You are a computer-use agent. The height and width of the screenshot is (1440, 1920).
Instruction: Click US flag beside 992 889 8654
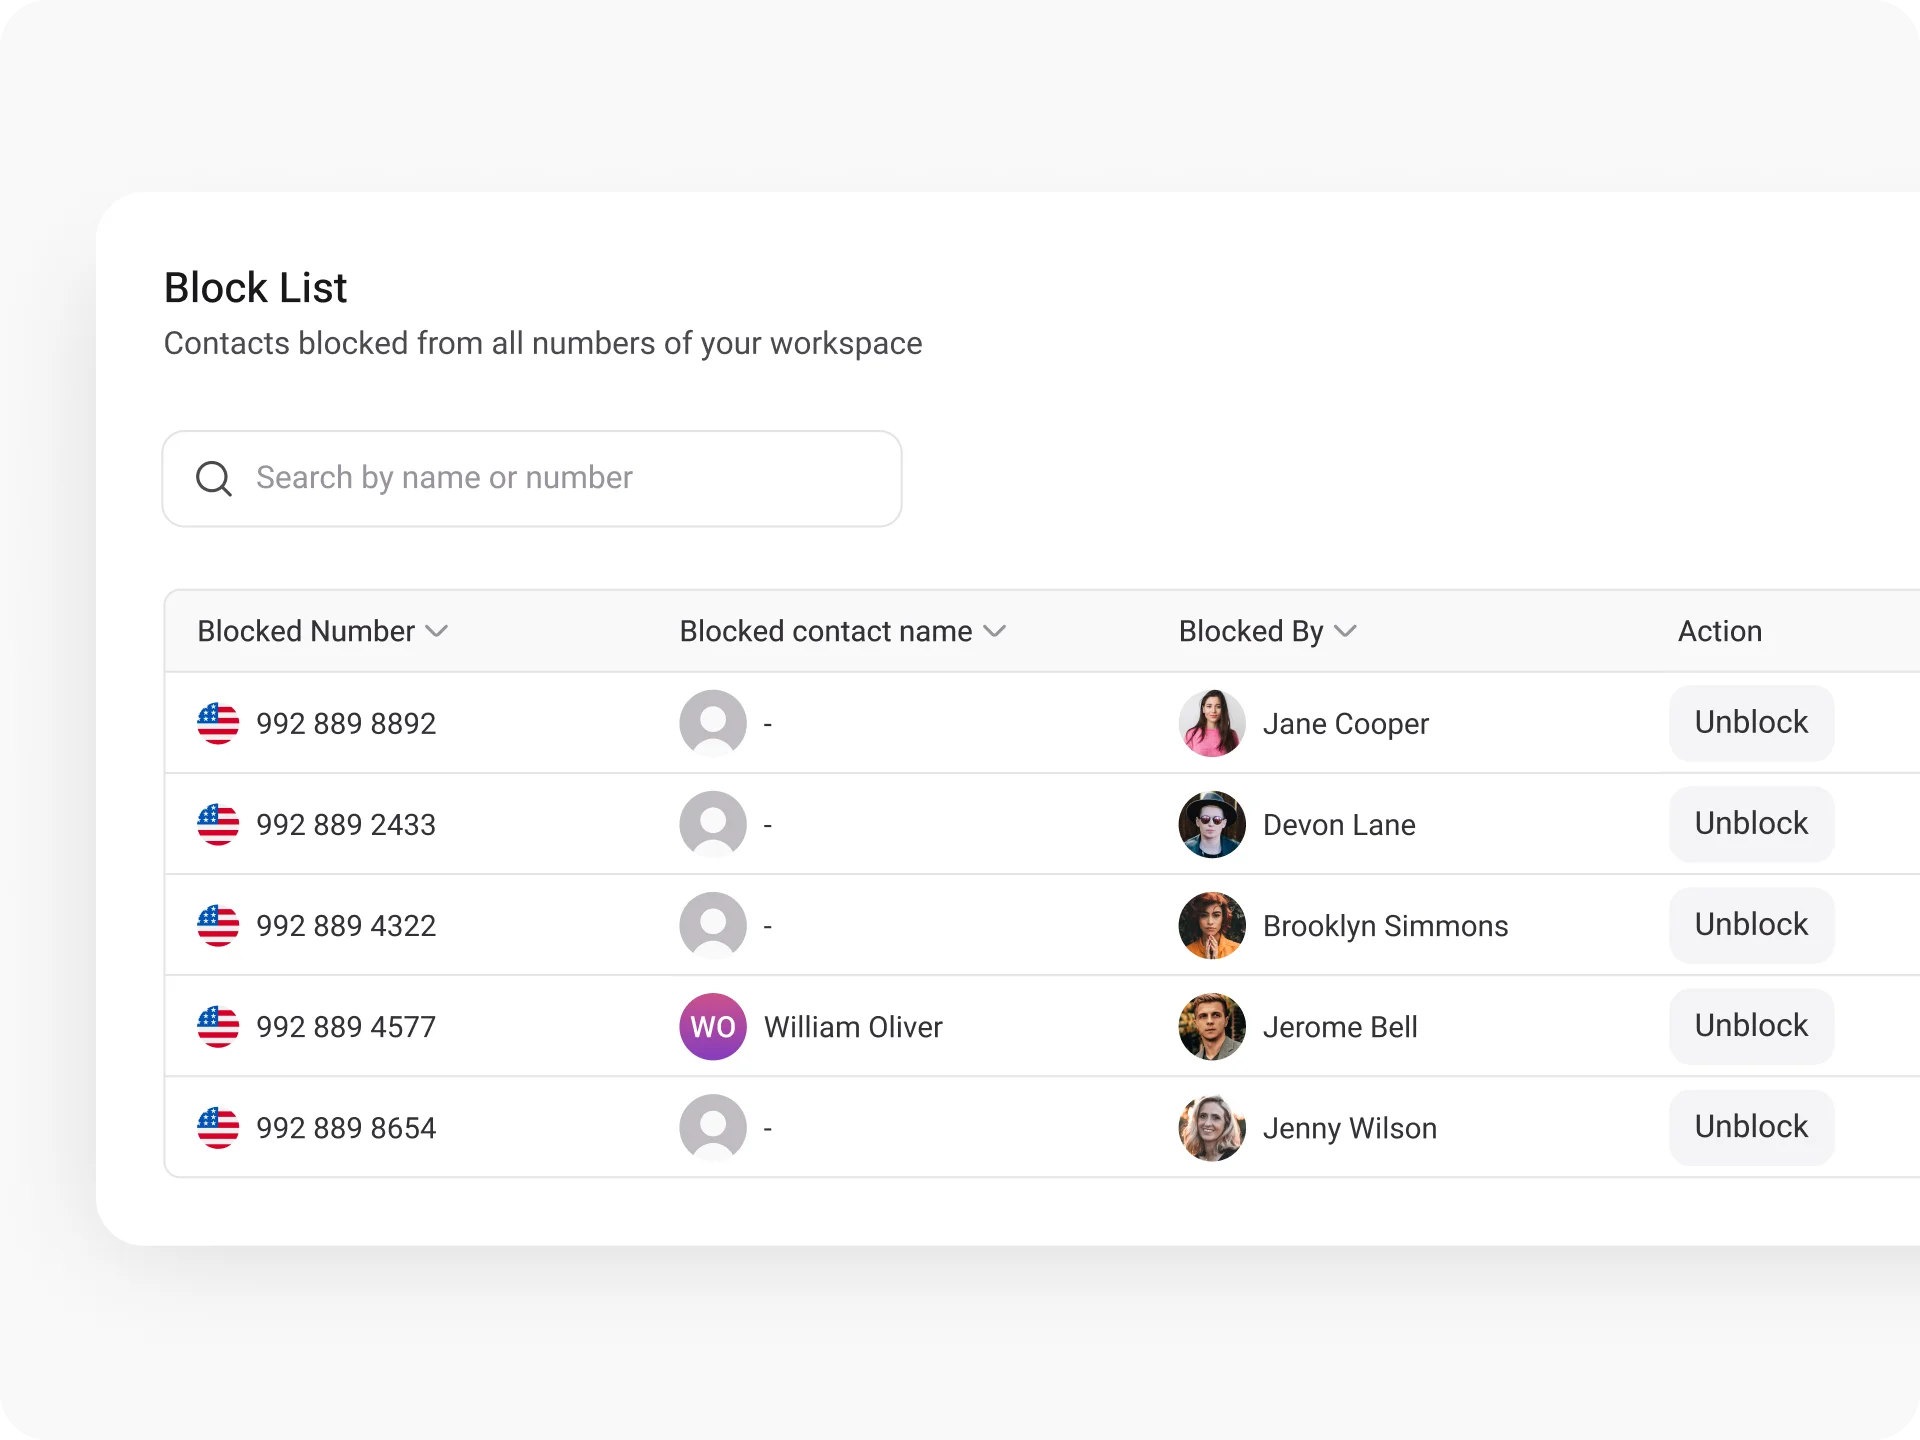point(218,1127)
